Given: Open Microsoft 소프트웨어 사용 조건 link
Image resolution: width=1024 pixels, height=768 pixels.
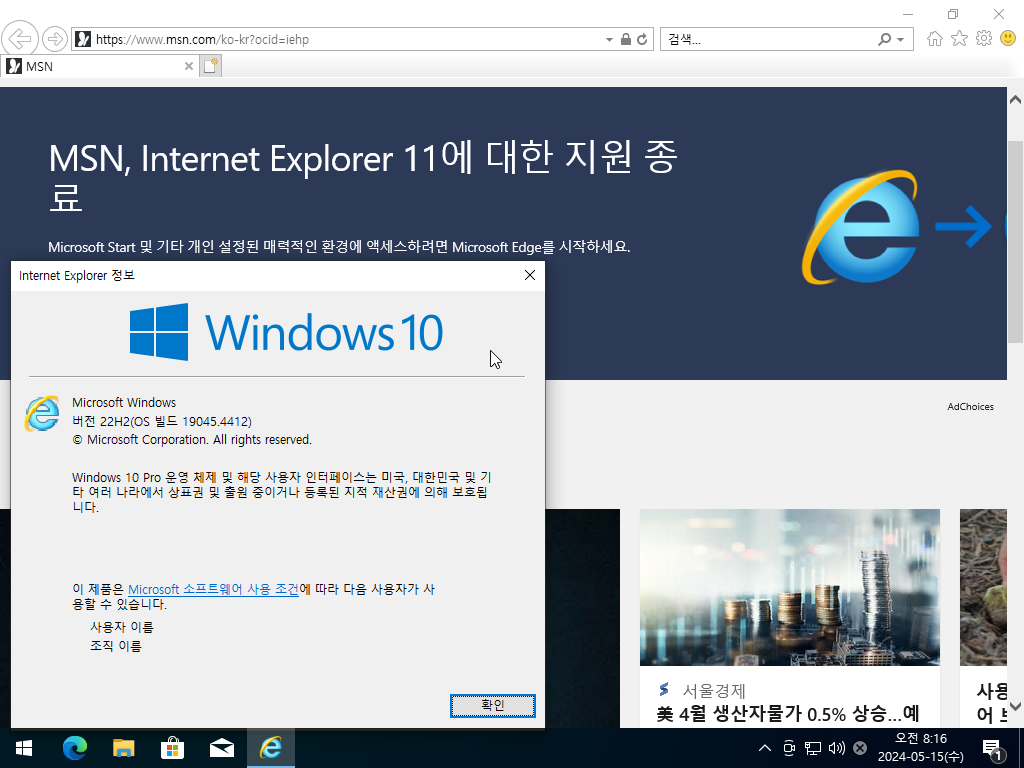Looking at the screenshot, I should click(214, 589).
